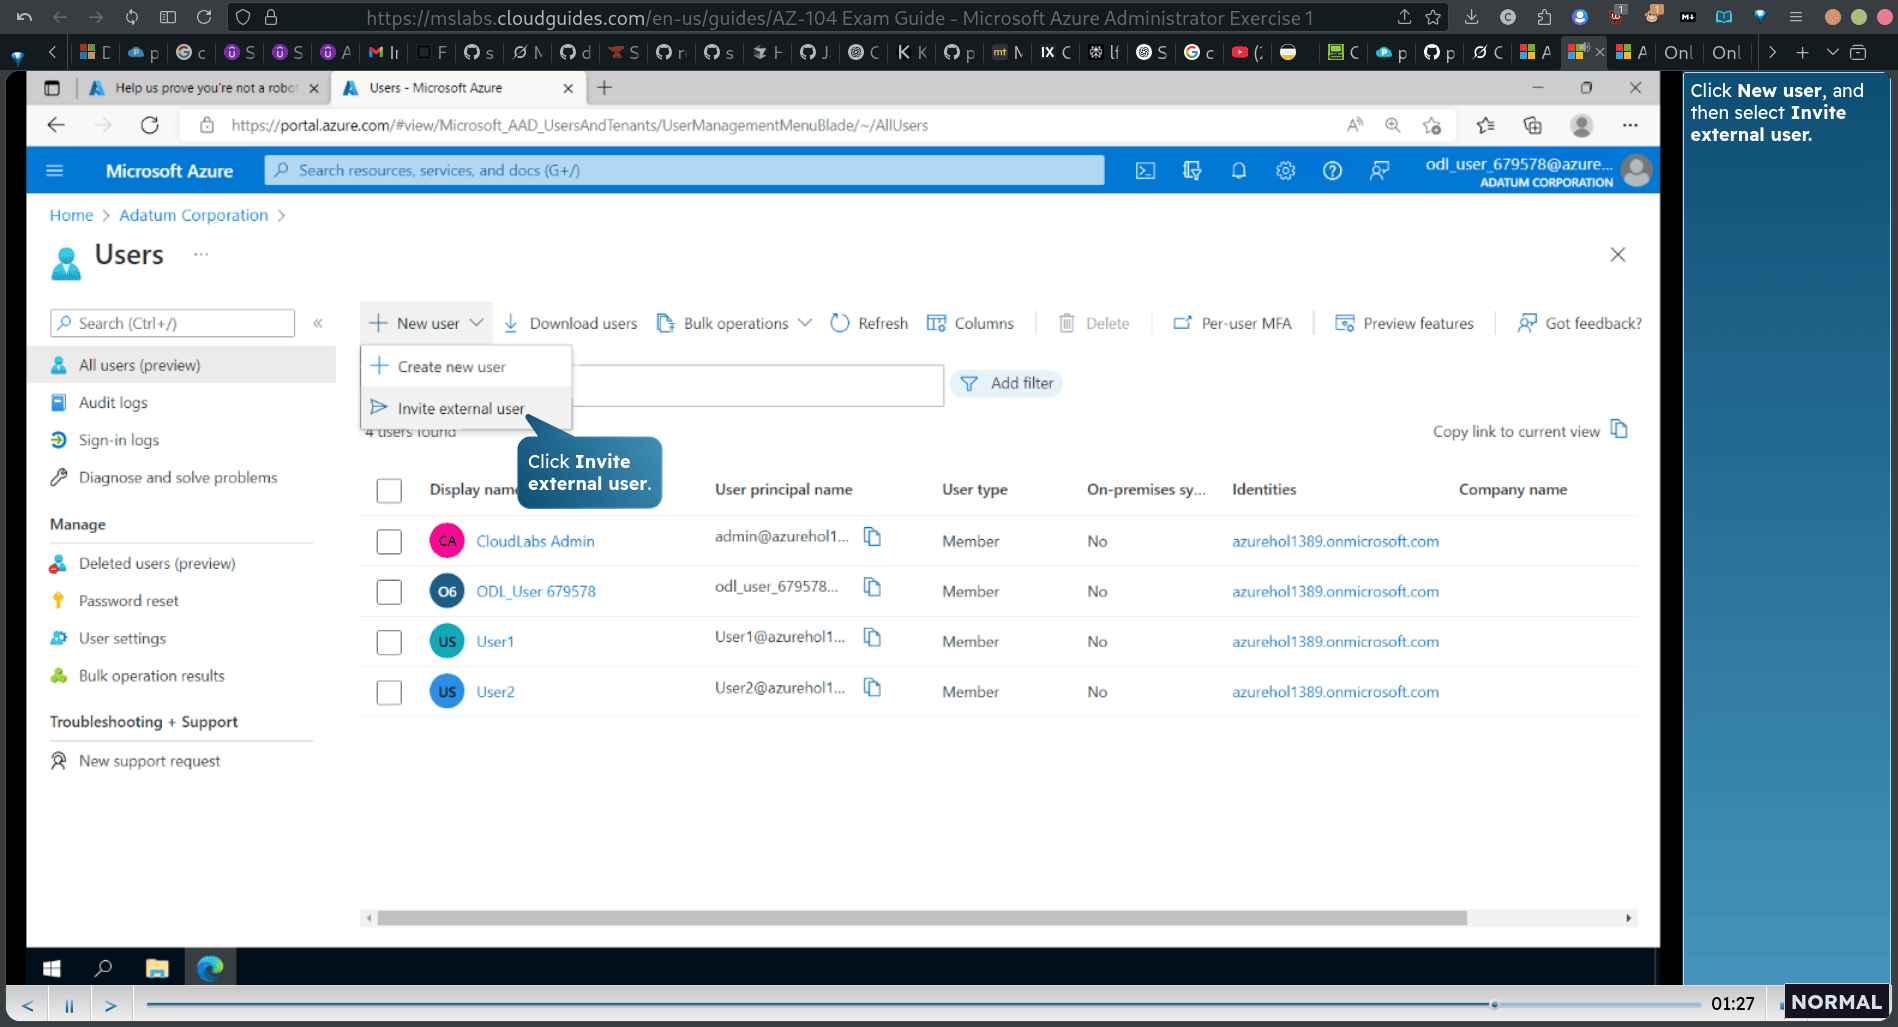The width and height of the screenshot is (1898, 1027).
Task: Pause the guide playback
Action: coord(69,1005)
